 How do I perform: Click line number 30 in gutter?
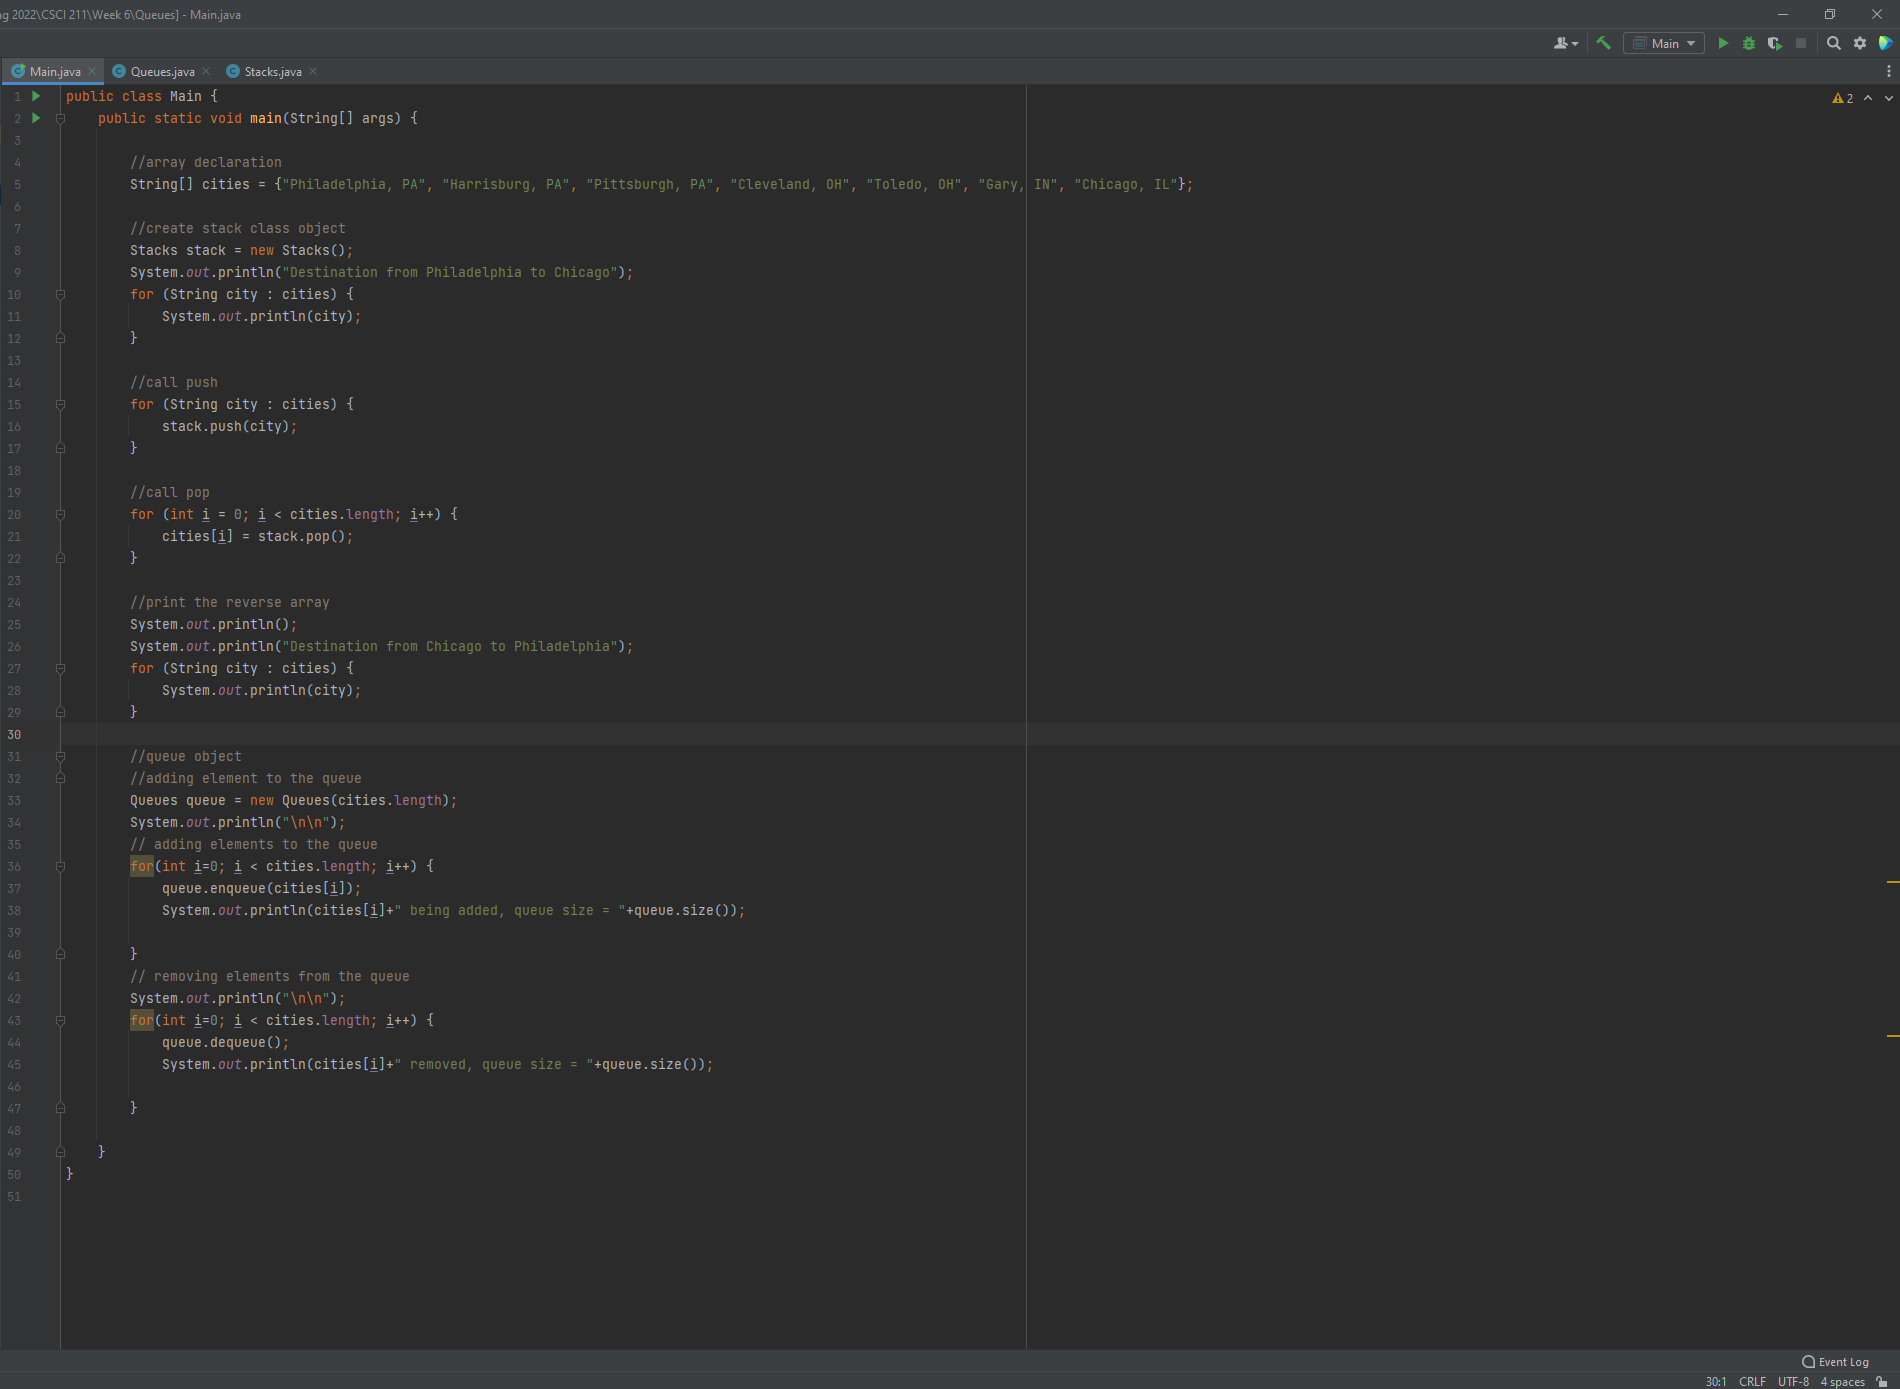[x=14, y=734]
